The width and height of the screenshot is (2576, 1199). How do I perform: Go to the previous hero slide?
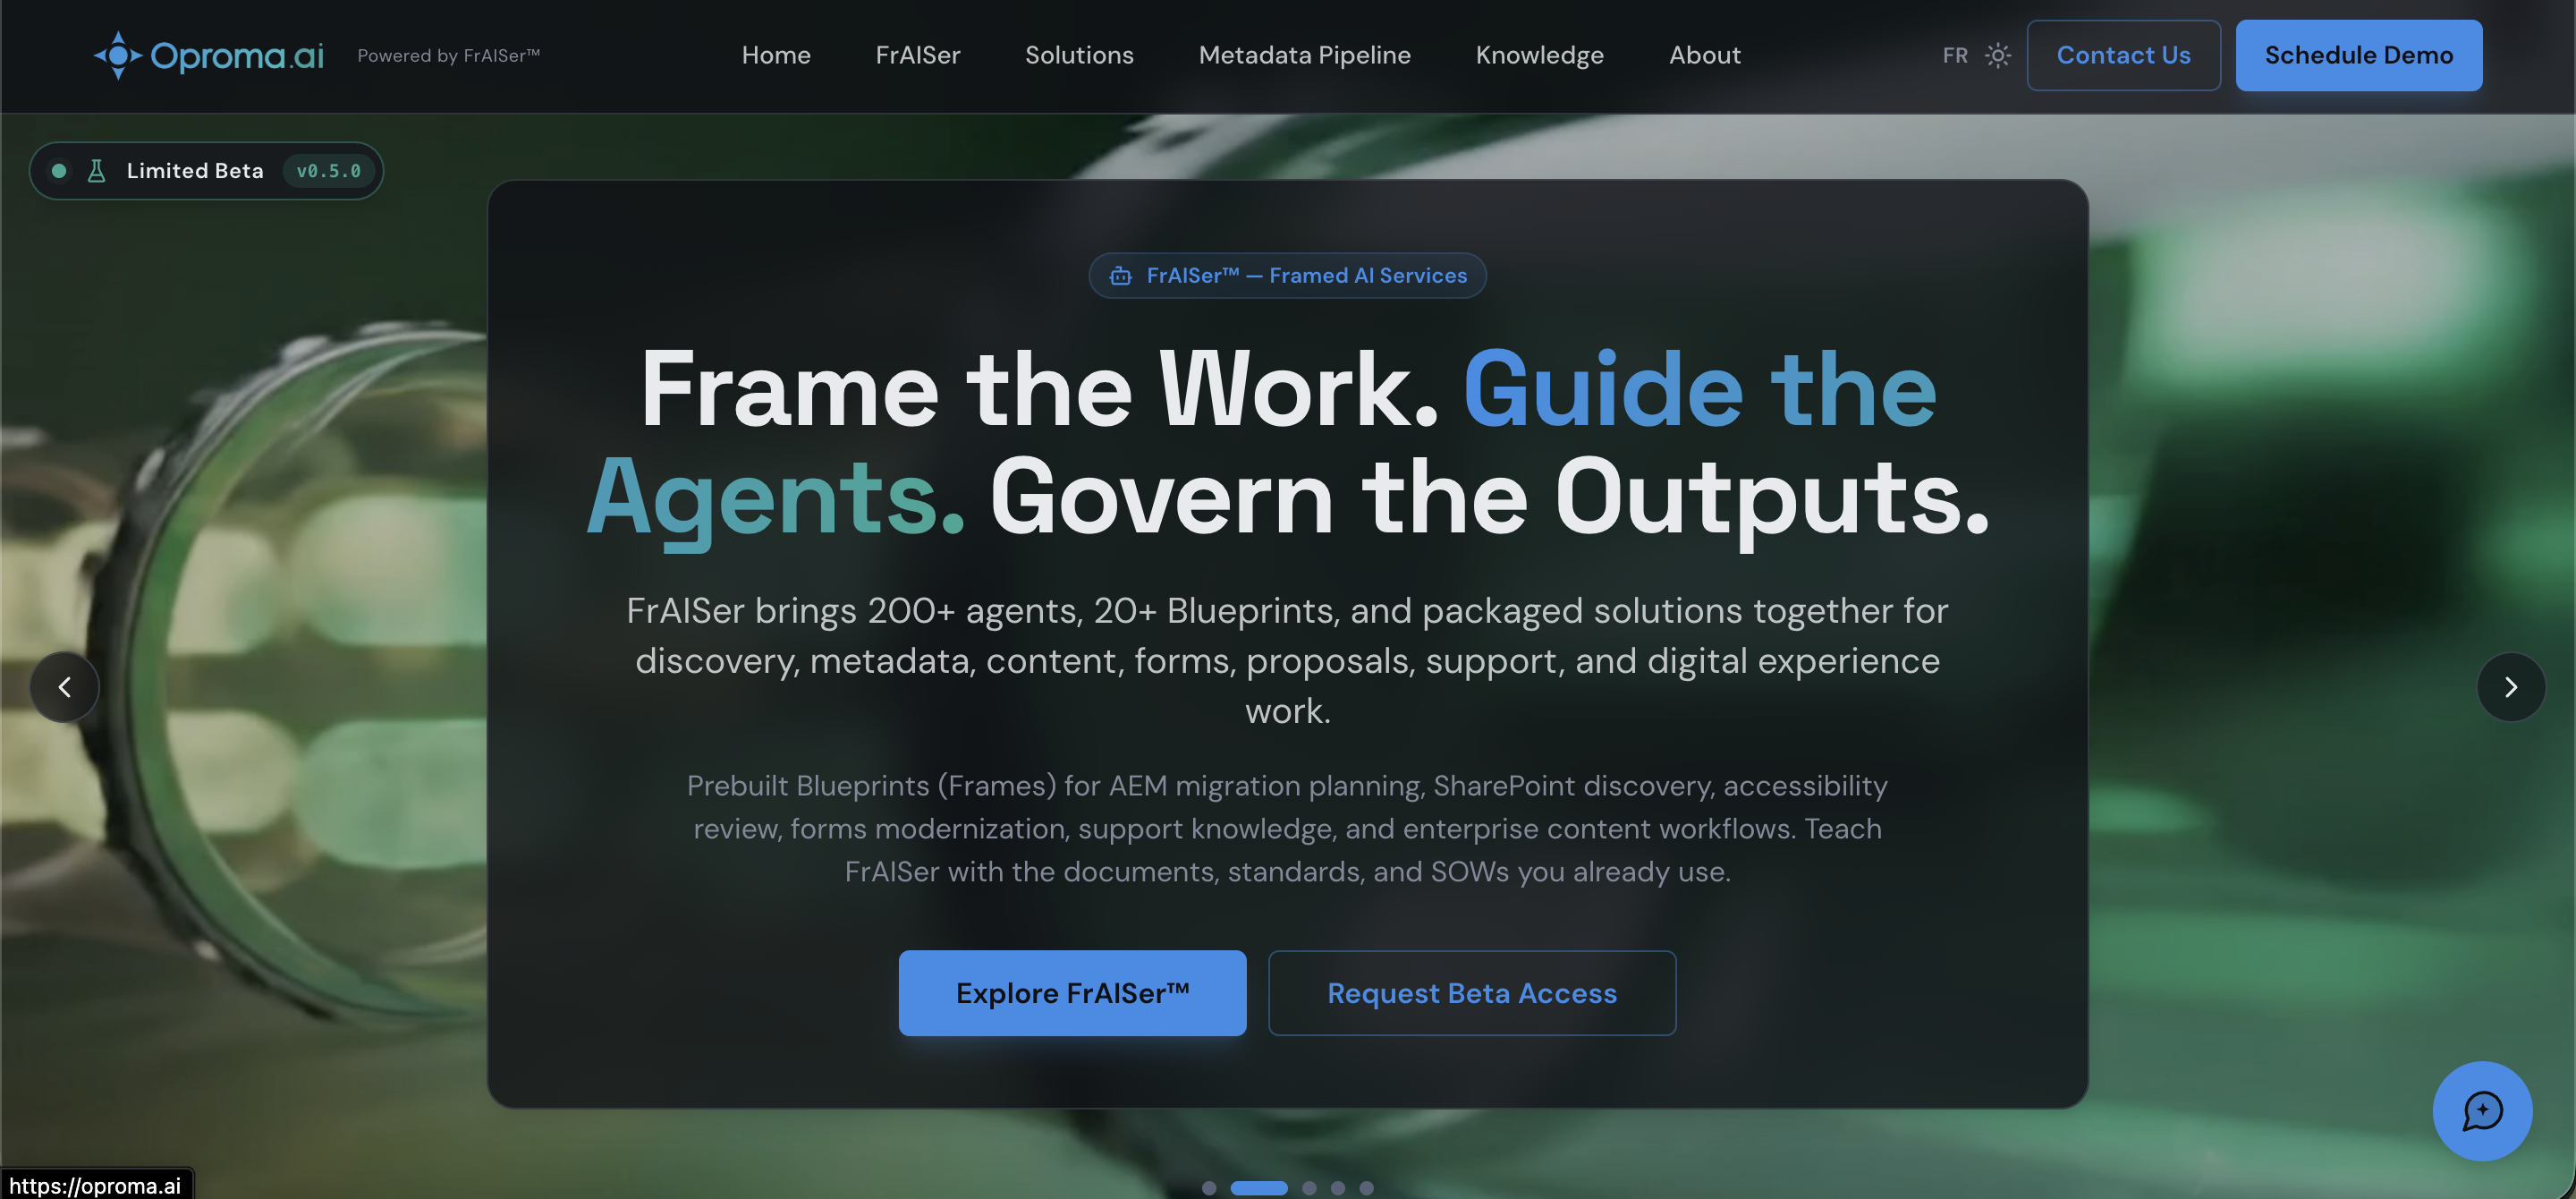pos(65,687)
